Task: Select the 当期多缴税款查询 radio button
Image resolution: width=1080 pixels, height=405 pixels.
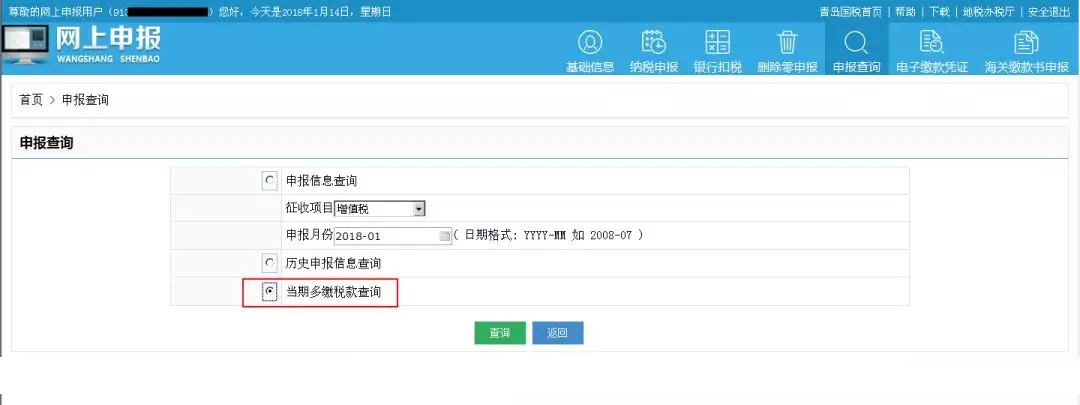Action: [269, 292]
